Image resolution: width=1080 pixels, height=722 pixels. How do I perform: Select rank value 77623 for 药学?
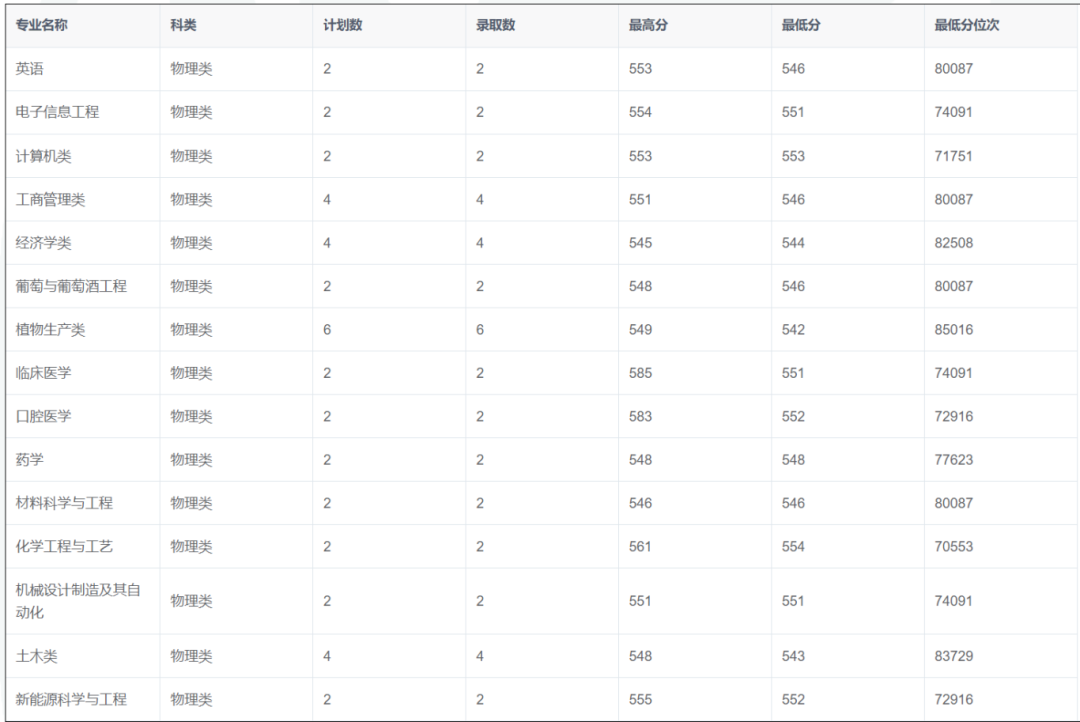click(x=954, y=460)
